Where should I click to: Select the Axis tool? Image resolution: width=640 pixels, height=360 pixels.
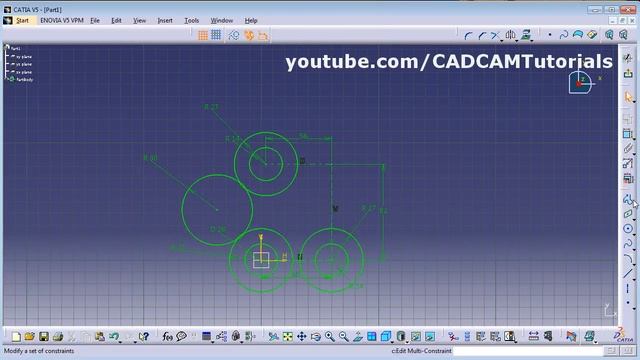[628, 289]
